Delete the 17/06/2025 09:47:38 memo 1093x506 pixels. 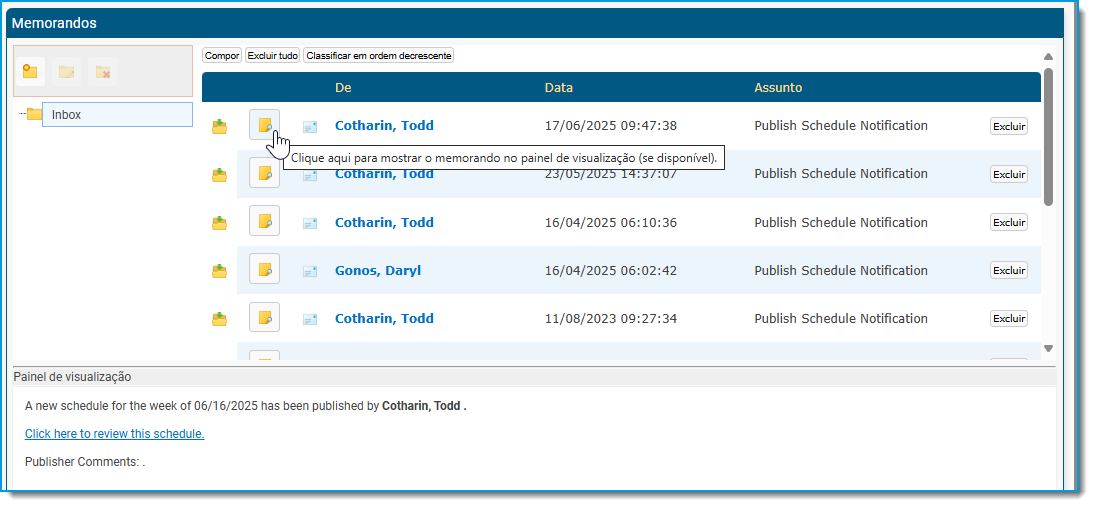click(1009, 126)
